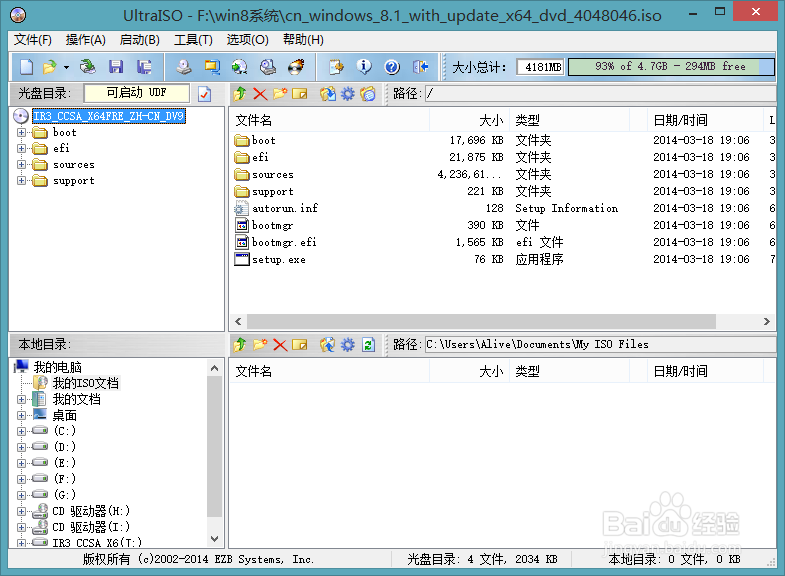Click the Convert image toolbar icon

click(240, 67)
